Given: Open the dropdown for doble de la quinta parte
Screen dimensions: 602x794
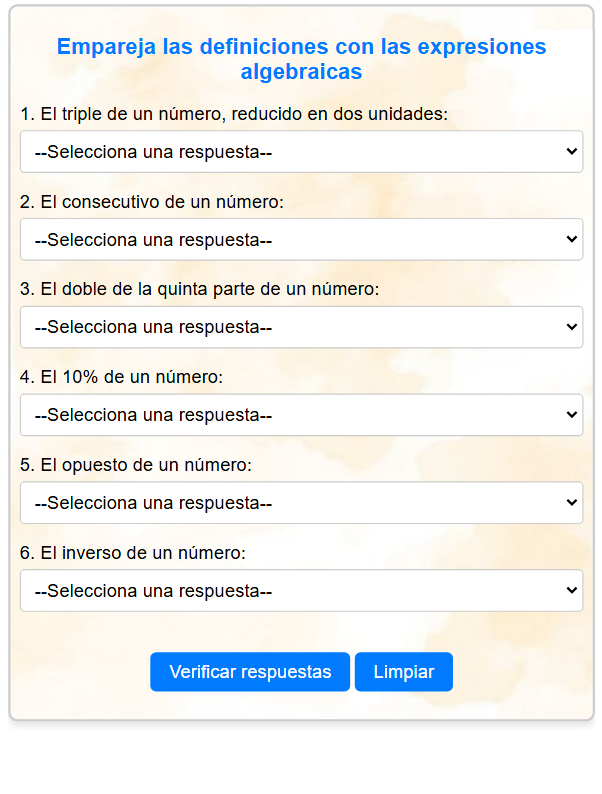Looking at the screenshot, I should point(301,327).
